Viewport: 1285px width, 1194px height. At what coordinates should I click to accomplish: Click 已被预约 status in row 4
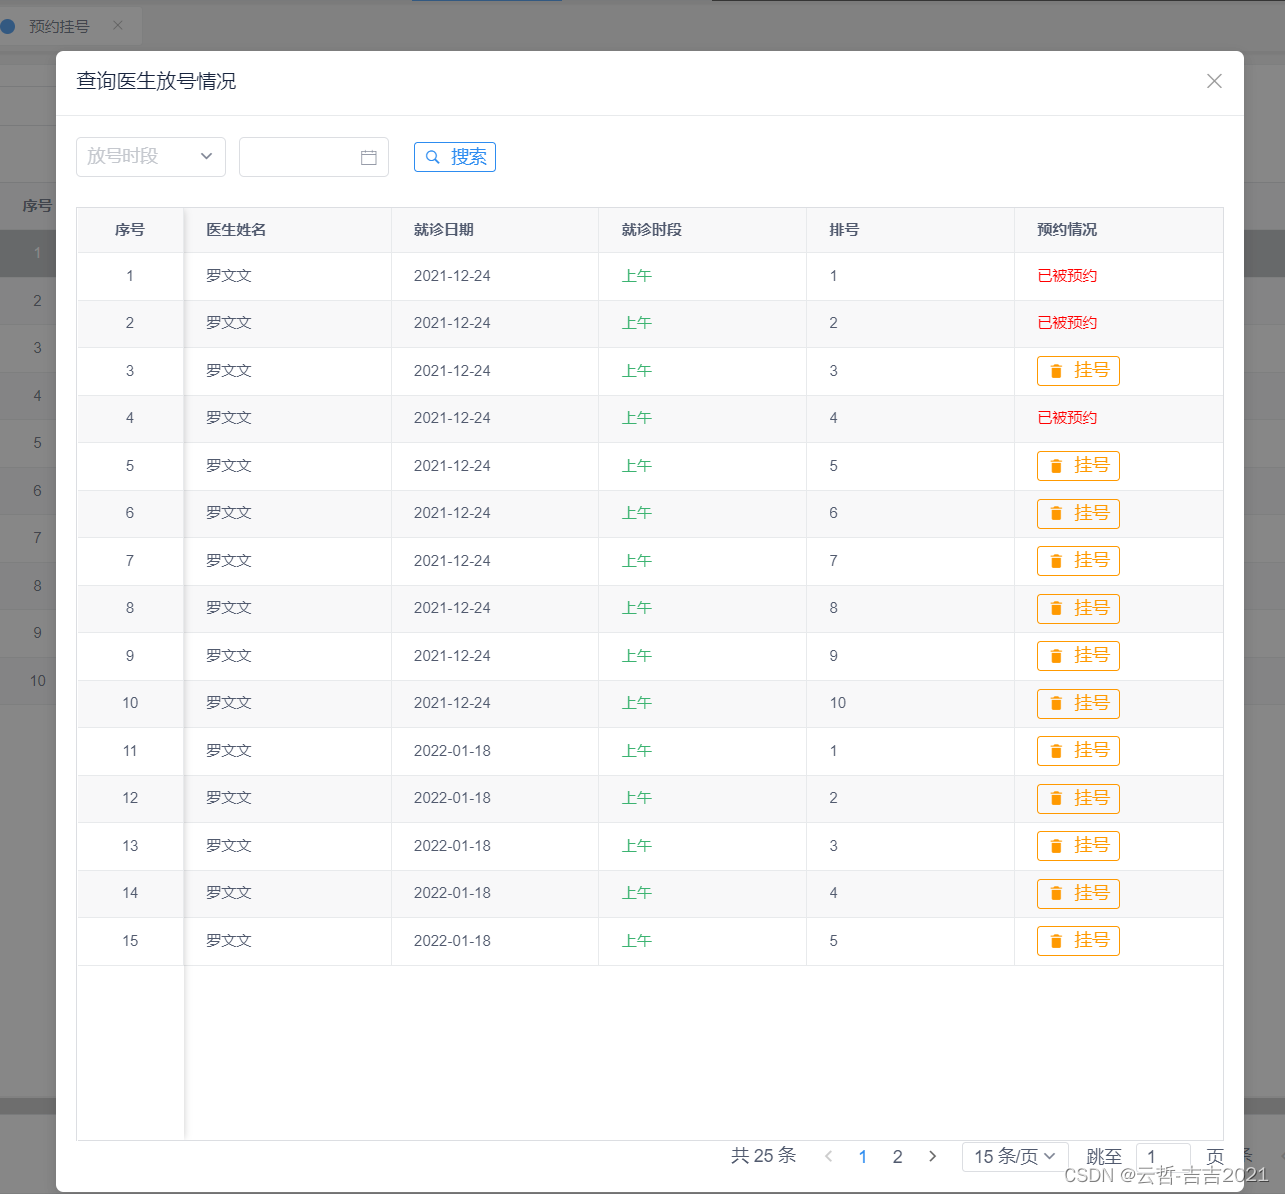1067,418
